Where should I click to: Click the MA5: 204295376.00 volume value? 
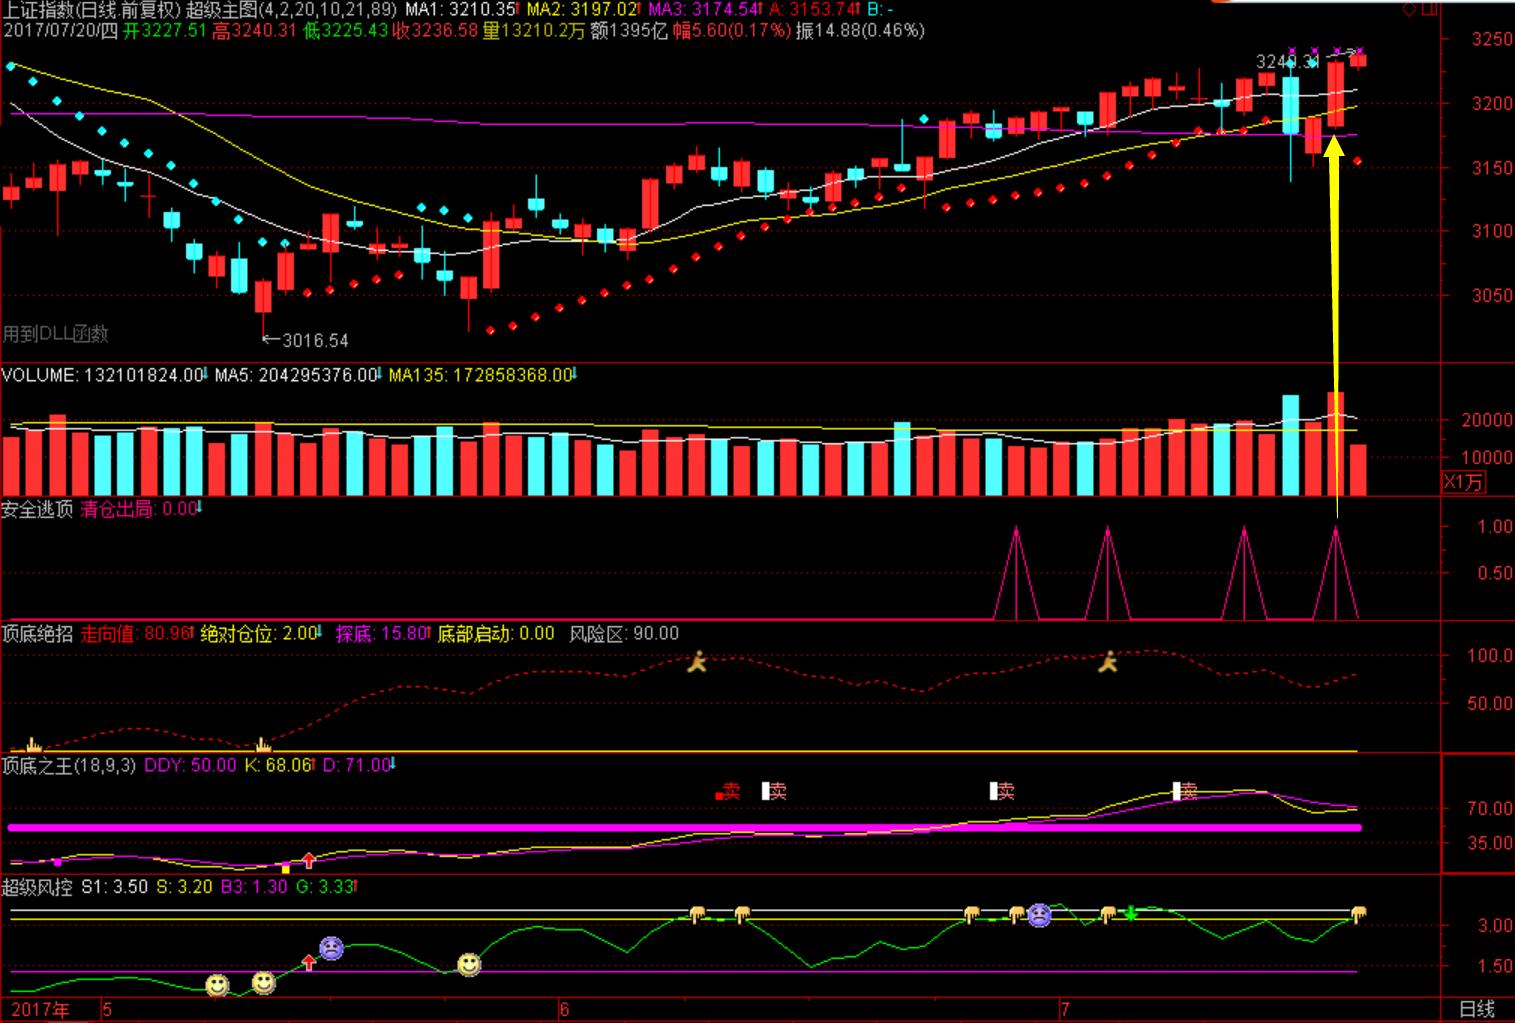pos(297,375)
